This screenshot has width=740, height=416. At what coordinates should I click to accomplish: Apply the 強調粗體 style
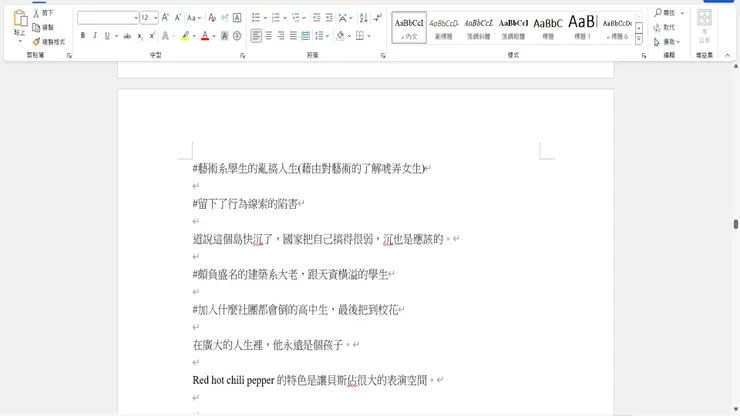[513, 28]
